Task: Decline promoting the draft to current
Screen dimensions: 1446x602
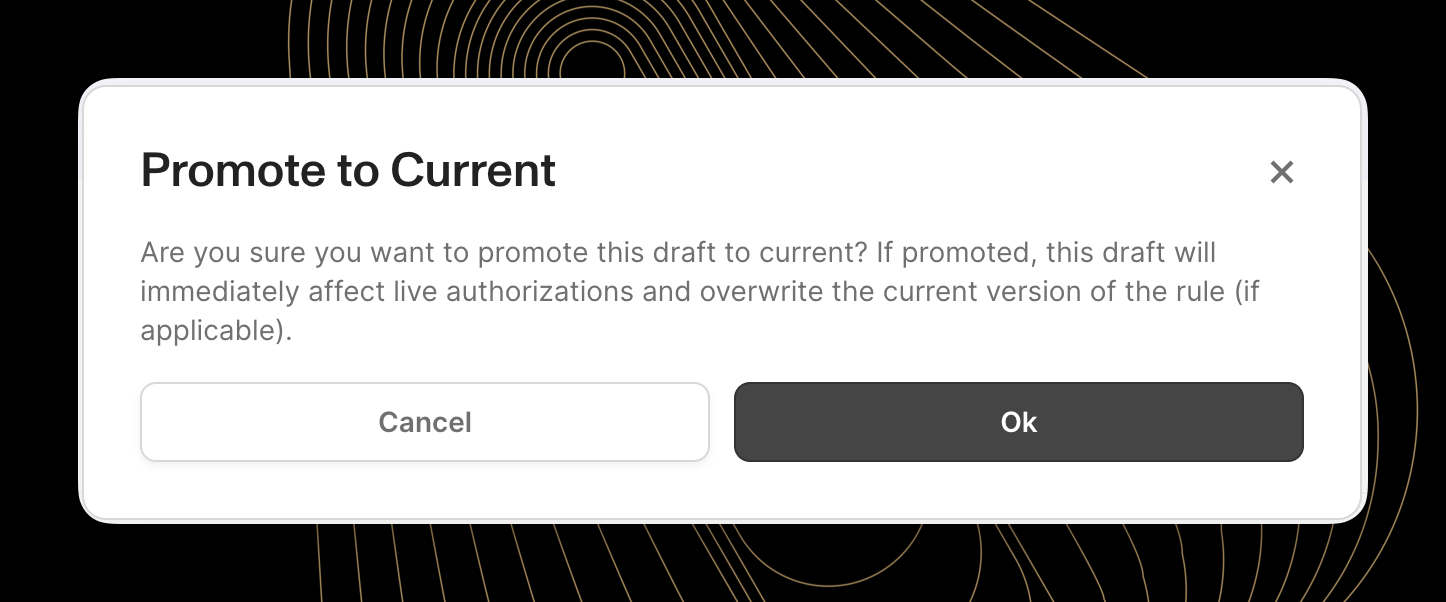Action: 425,422
